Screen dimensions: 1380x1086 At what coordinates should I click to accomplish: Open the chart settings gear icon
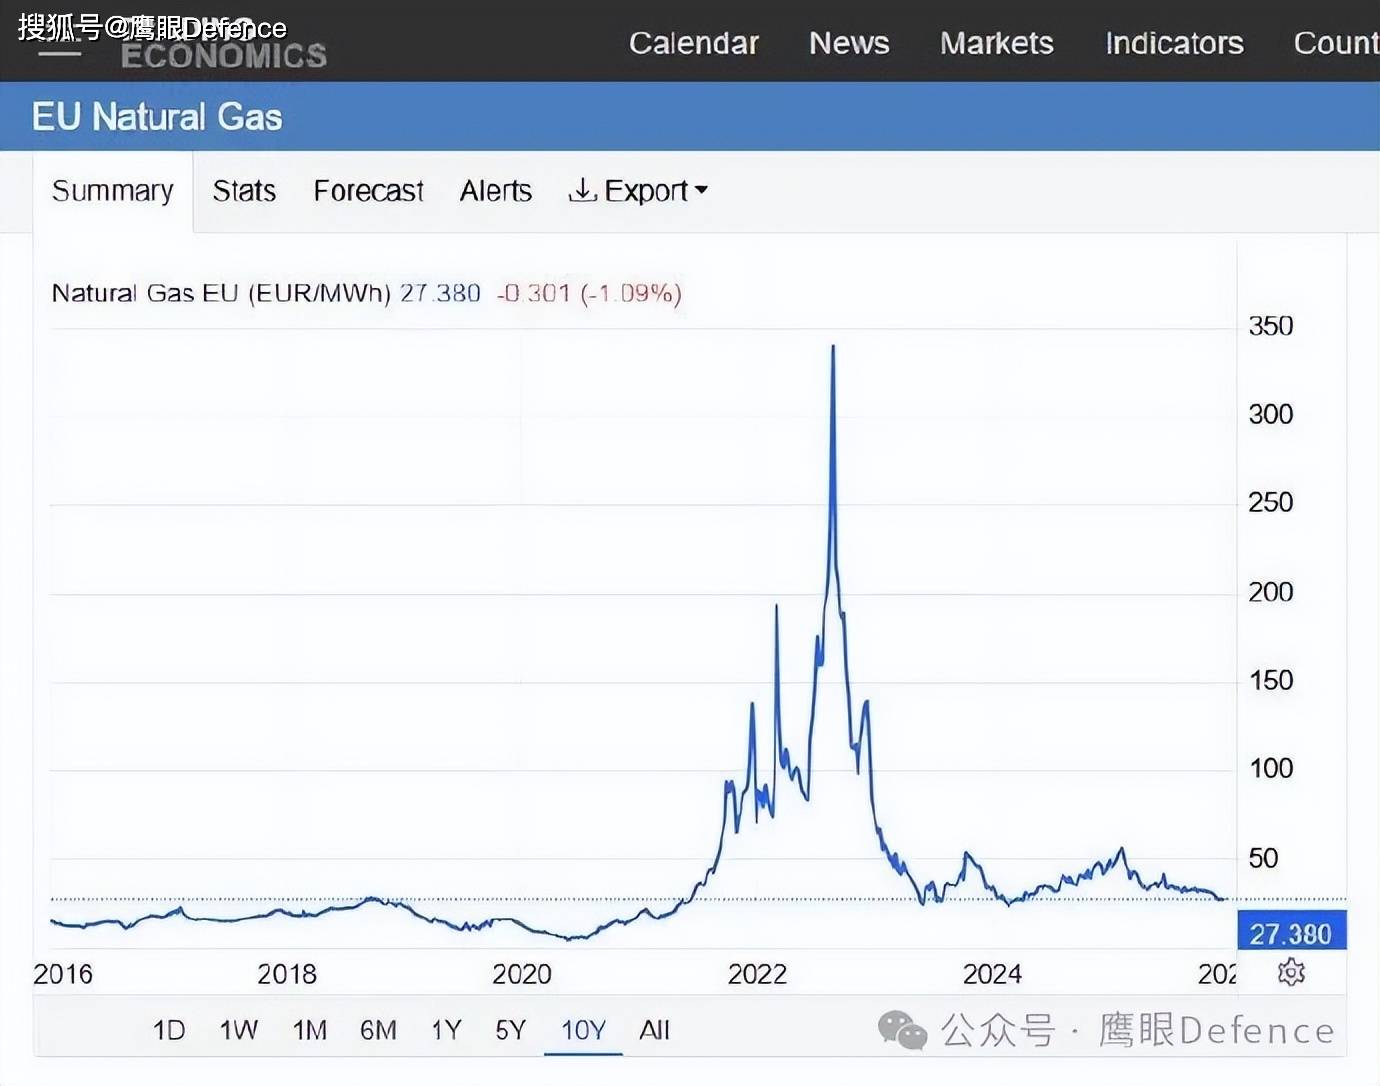pos(1291,972)
